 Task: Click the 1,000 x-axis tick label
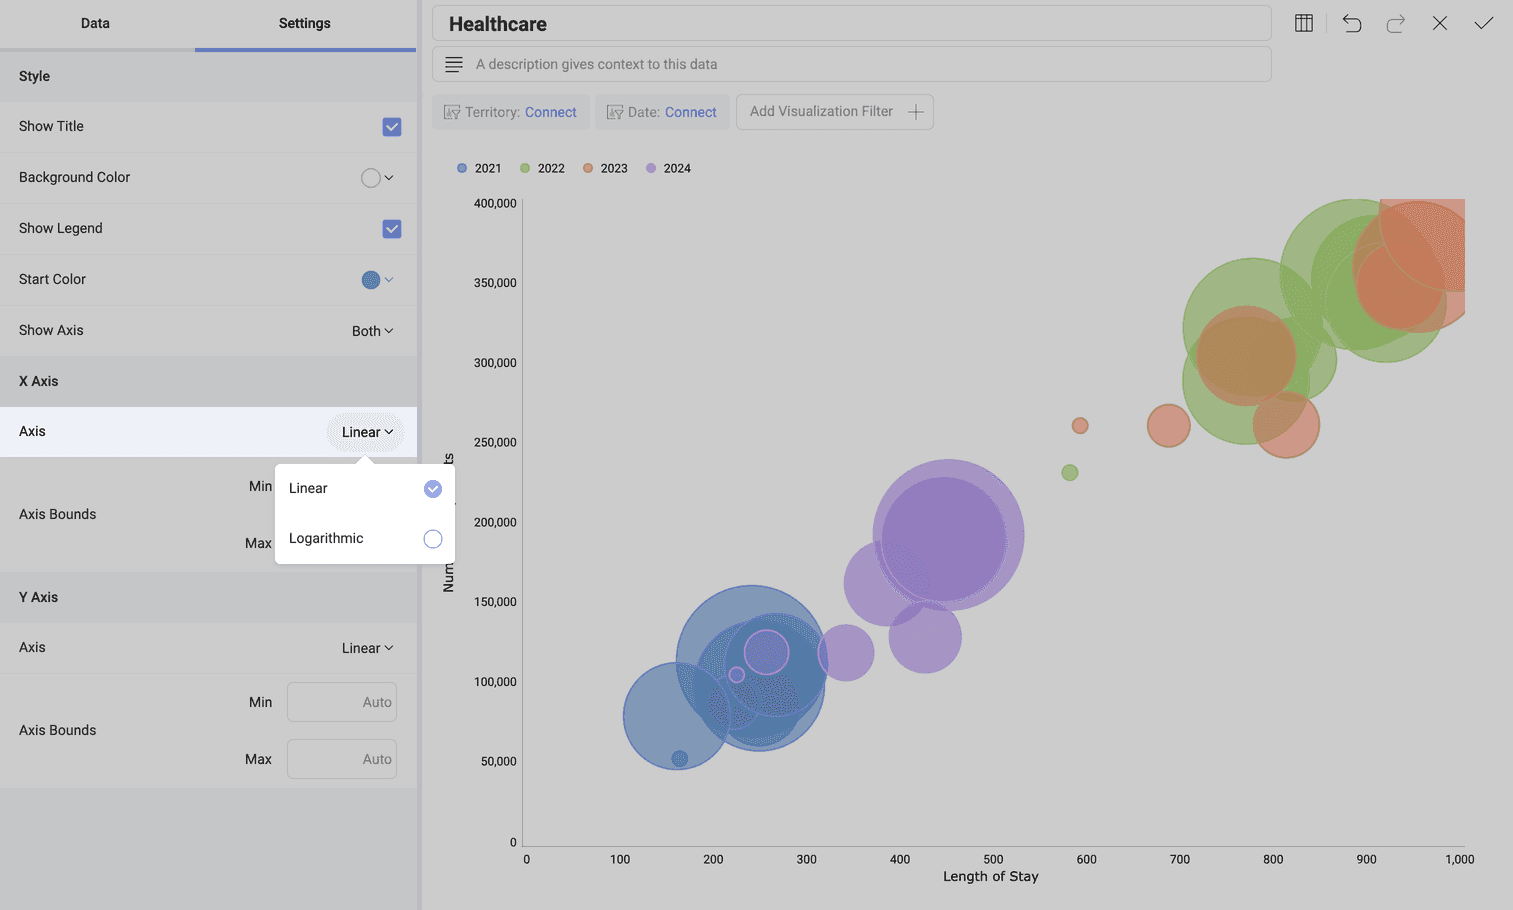point(1460,859)
